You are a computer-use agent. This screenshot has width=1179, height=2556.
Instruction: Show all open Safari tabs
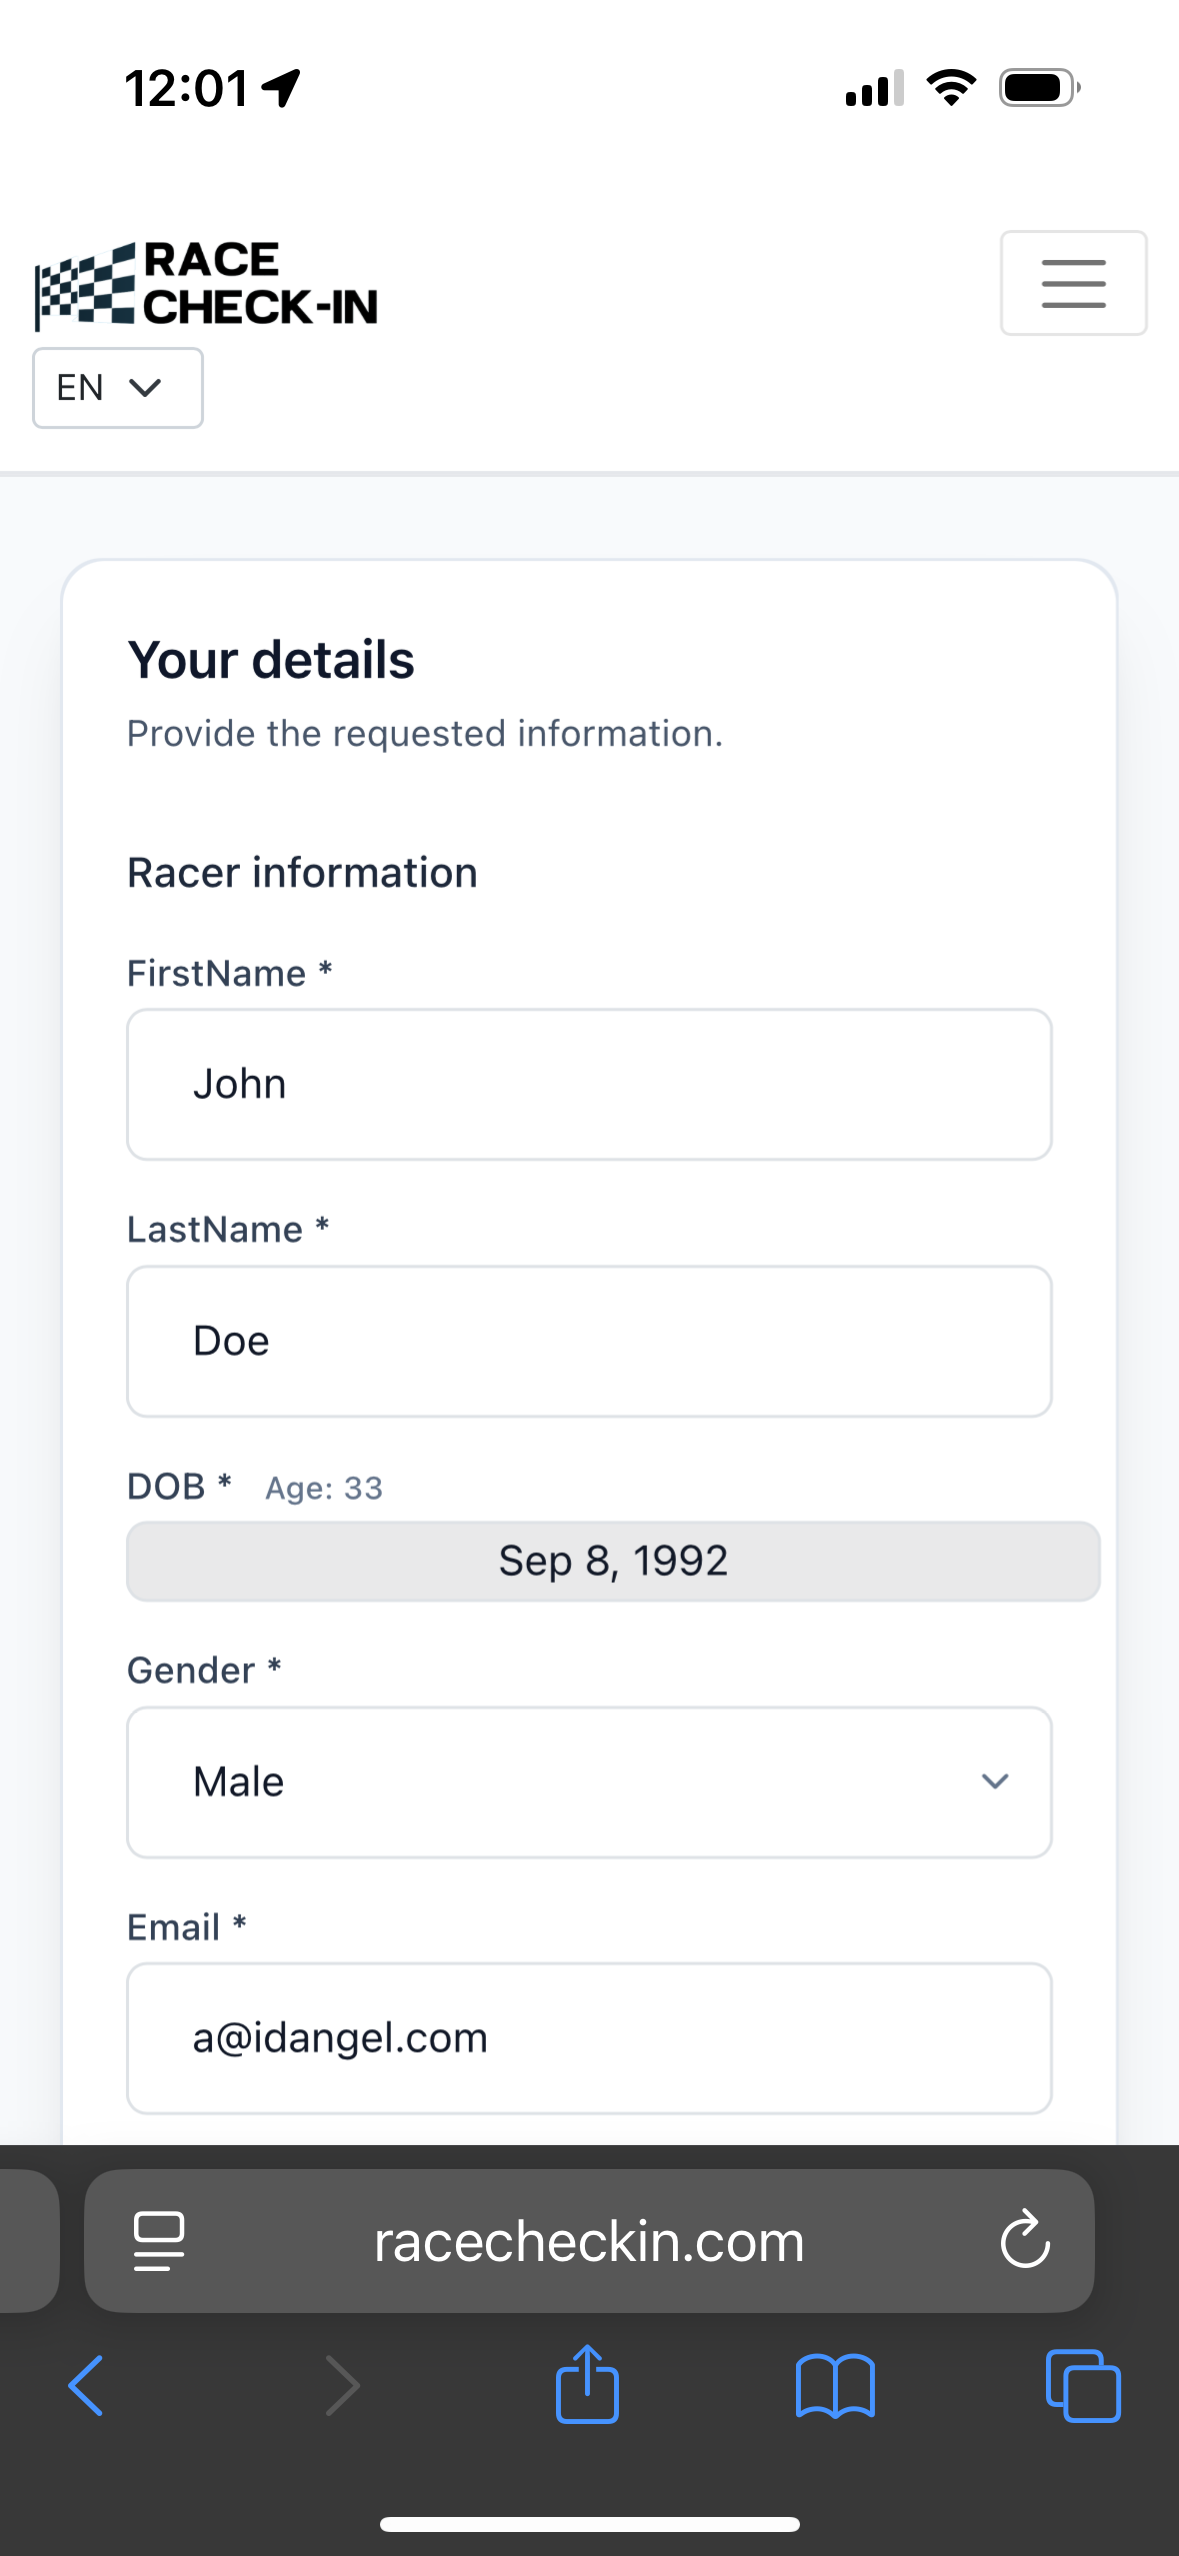coord(1082,2385)
